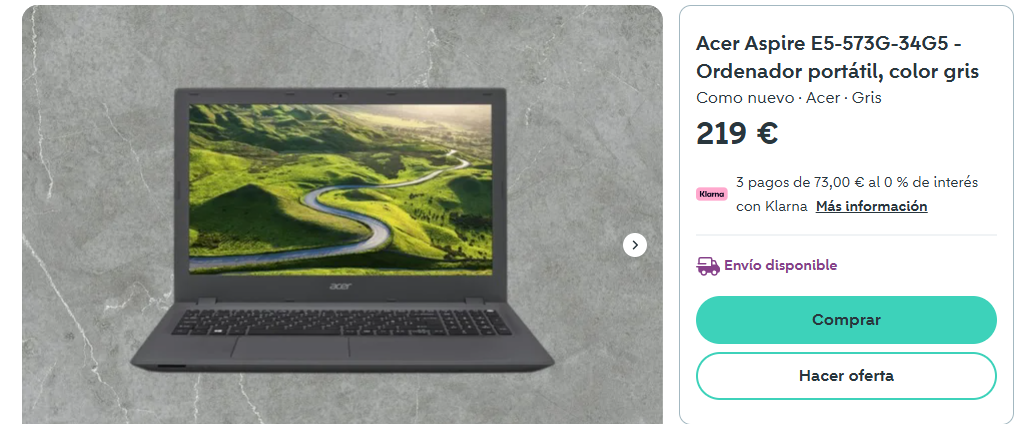This screenshot has height=424, width=1021.
Task: Click the Gris color attribute text
Action: point(866,98)
